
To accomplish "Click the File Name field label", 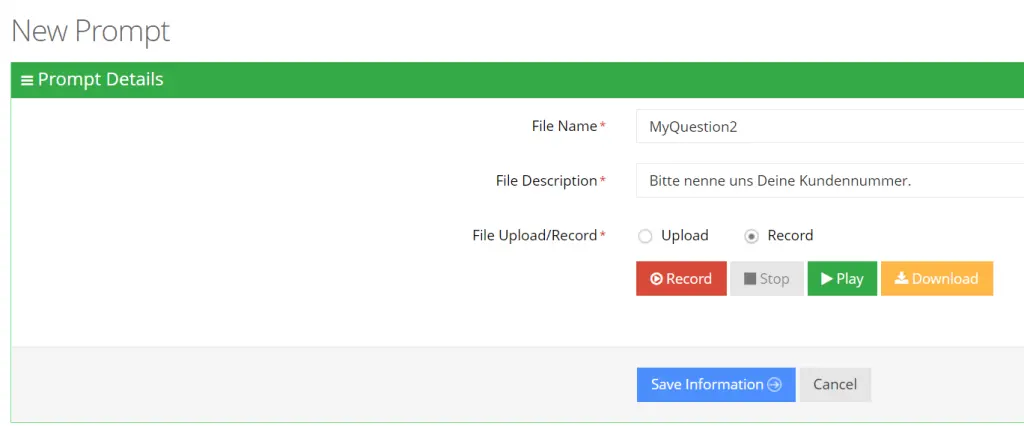I will 564,126.
